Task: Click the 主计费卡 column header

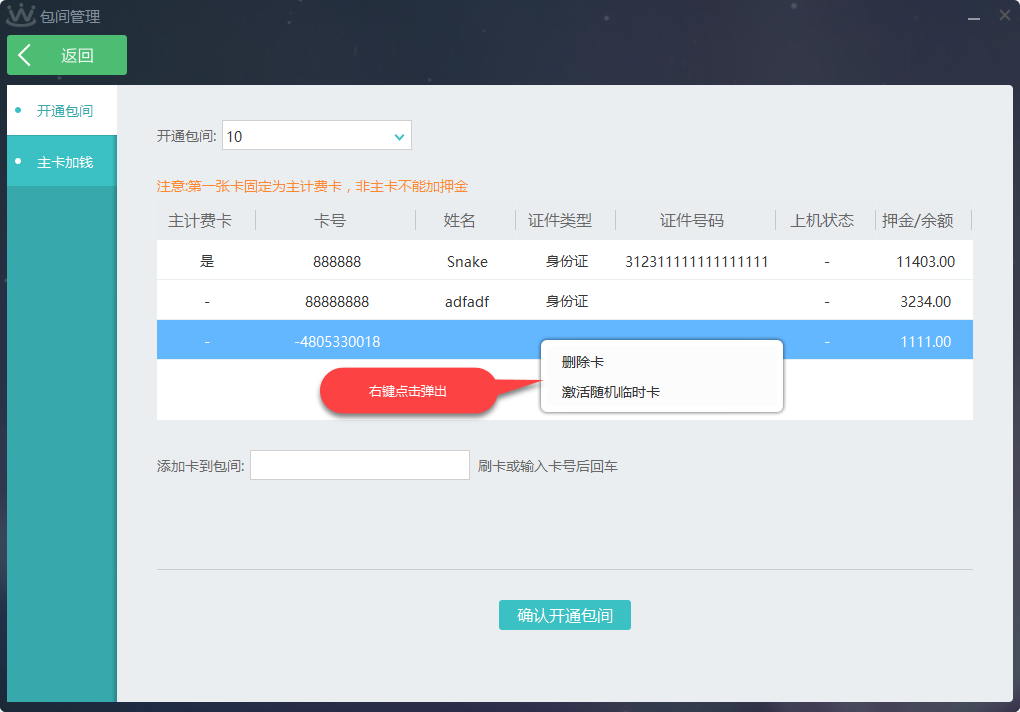Action: 200,221
